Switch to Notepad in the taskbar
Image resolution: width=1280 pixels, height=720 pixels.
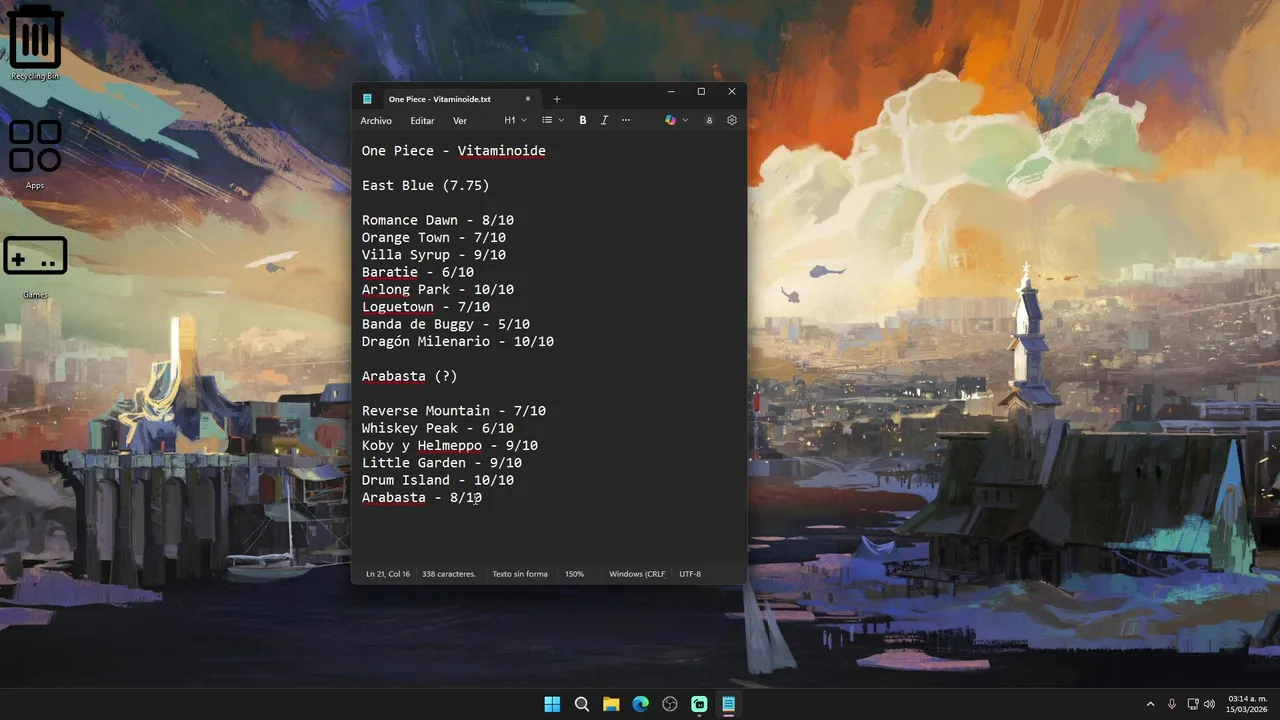coord(728,704)
